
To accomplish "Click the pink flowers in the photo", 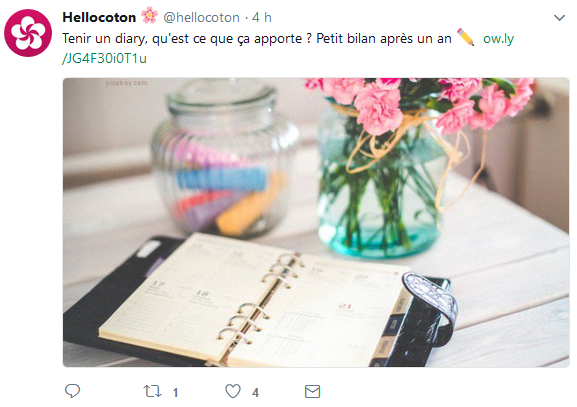I will tap(418, 104).
